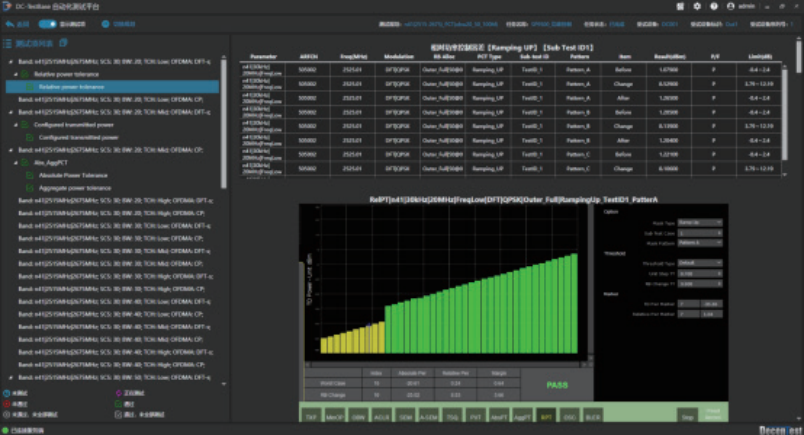Click the back arrow icon in toolbar
The image size is (804, 435).
point(10,22)
